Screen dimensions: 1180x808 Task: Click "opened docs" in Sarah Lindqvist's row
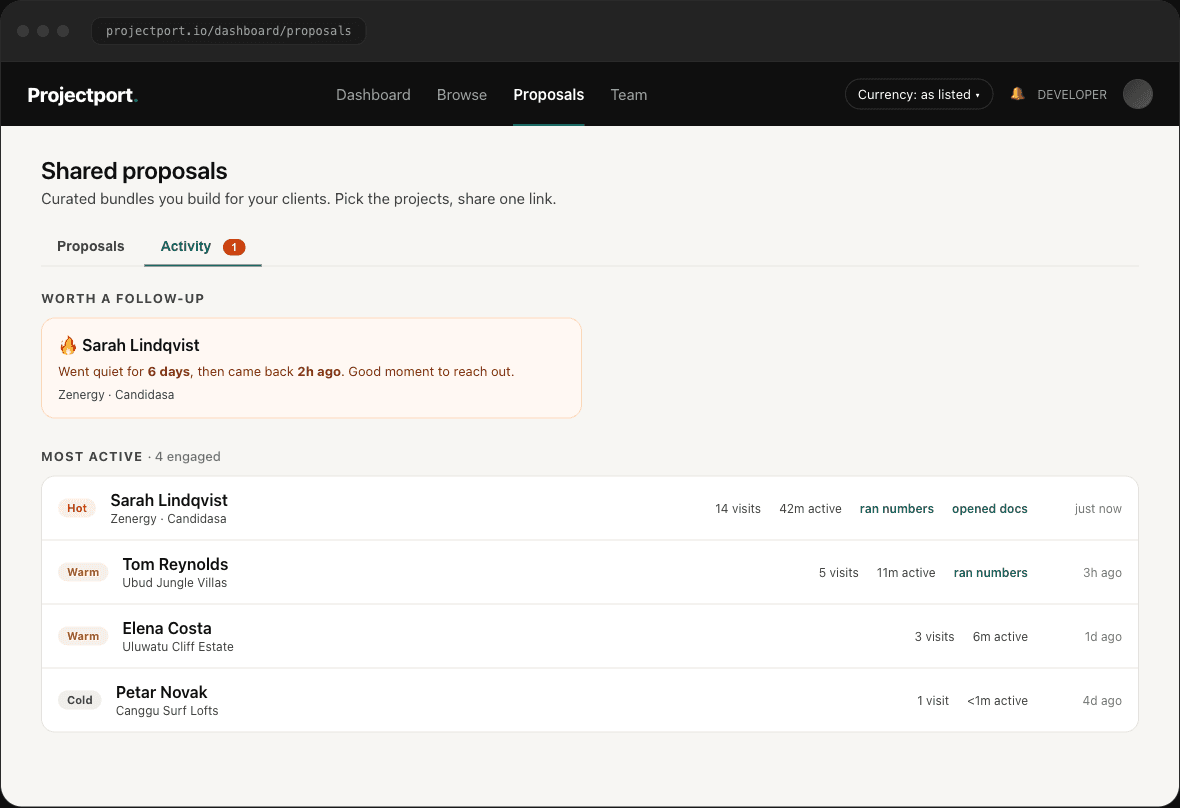pos(990,509)
